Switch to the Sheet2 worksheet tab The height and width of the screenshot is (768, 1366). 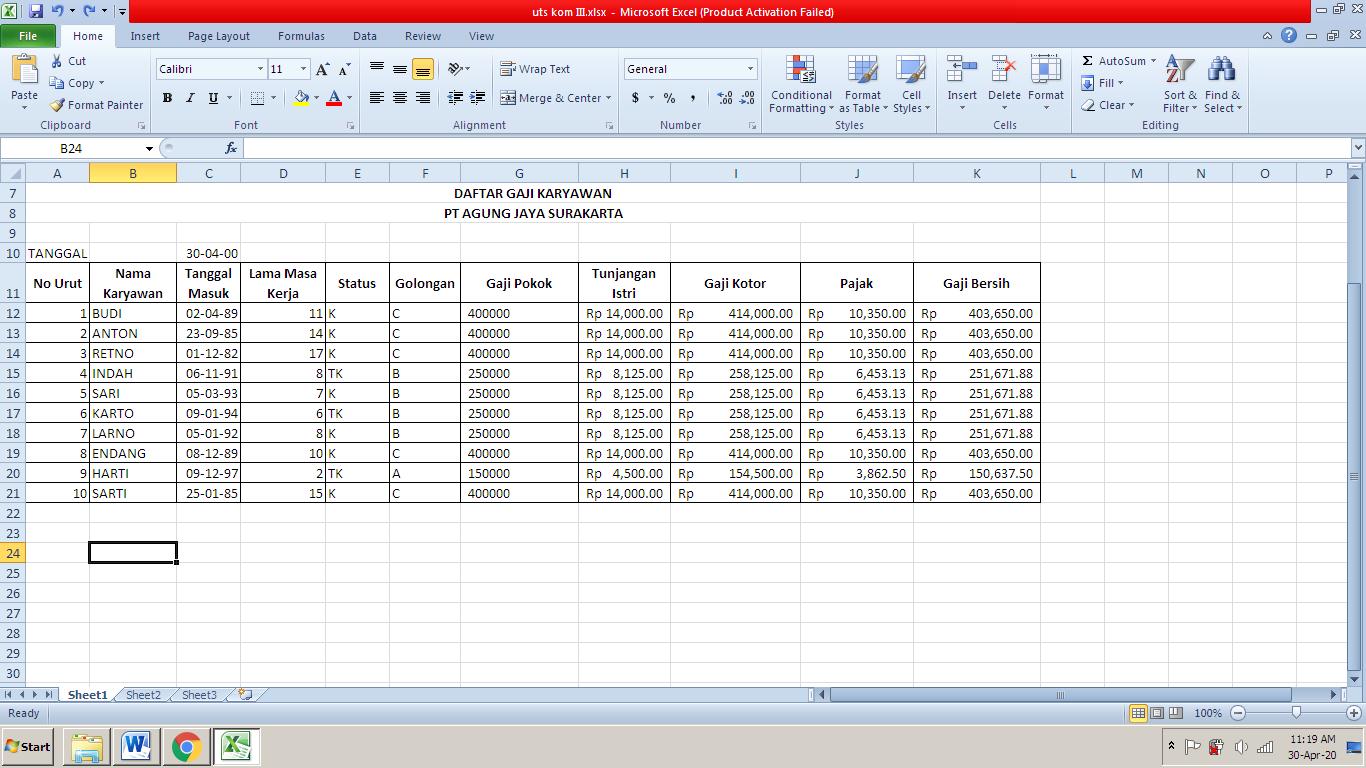143,695
